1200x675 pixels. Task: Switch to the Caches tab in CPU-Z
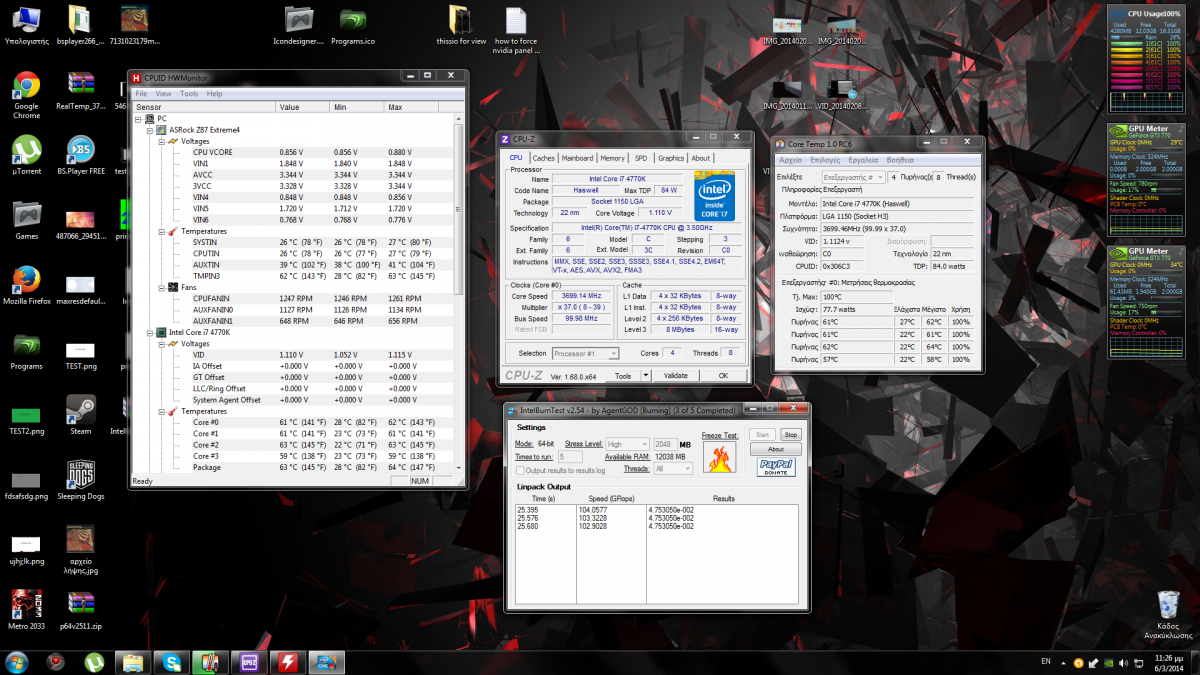click(x=543, y=158)
